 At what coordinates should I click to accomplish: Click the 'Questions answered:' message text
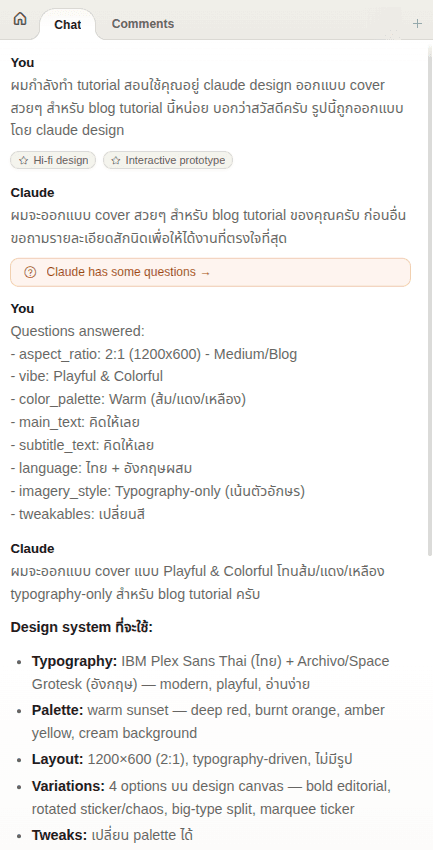tap(77, 331)
